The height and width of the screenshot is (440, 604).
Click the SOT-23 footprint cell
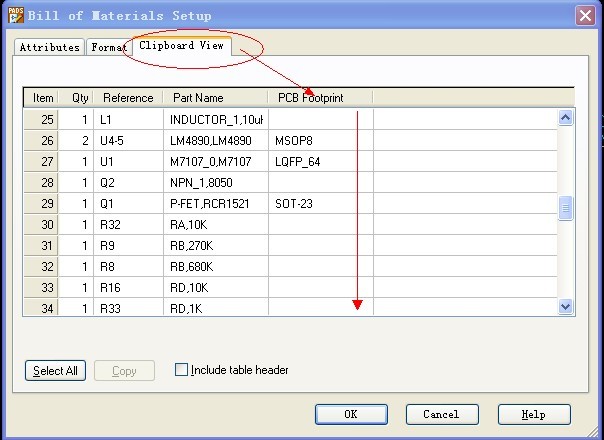pos(321,203)
